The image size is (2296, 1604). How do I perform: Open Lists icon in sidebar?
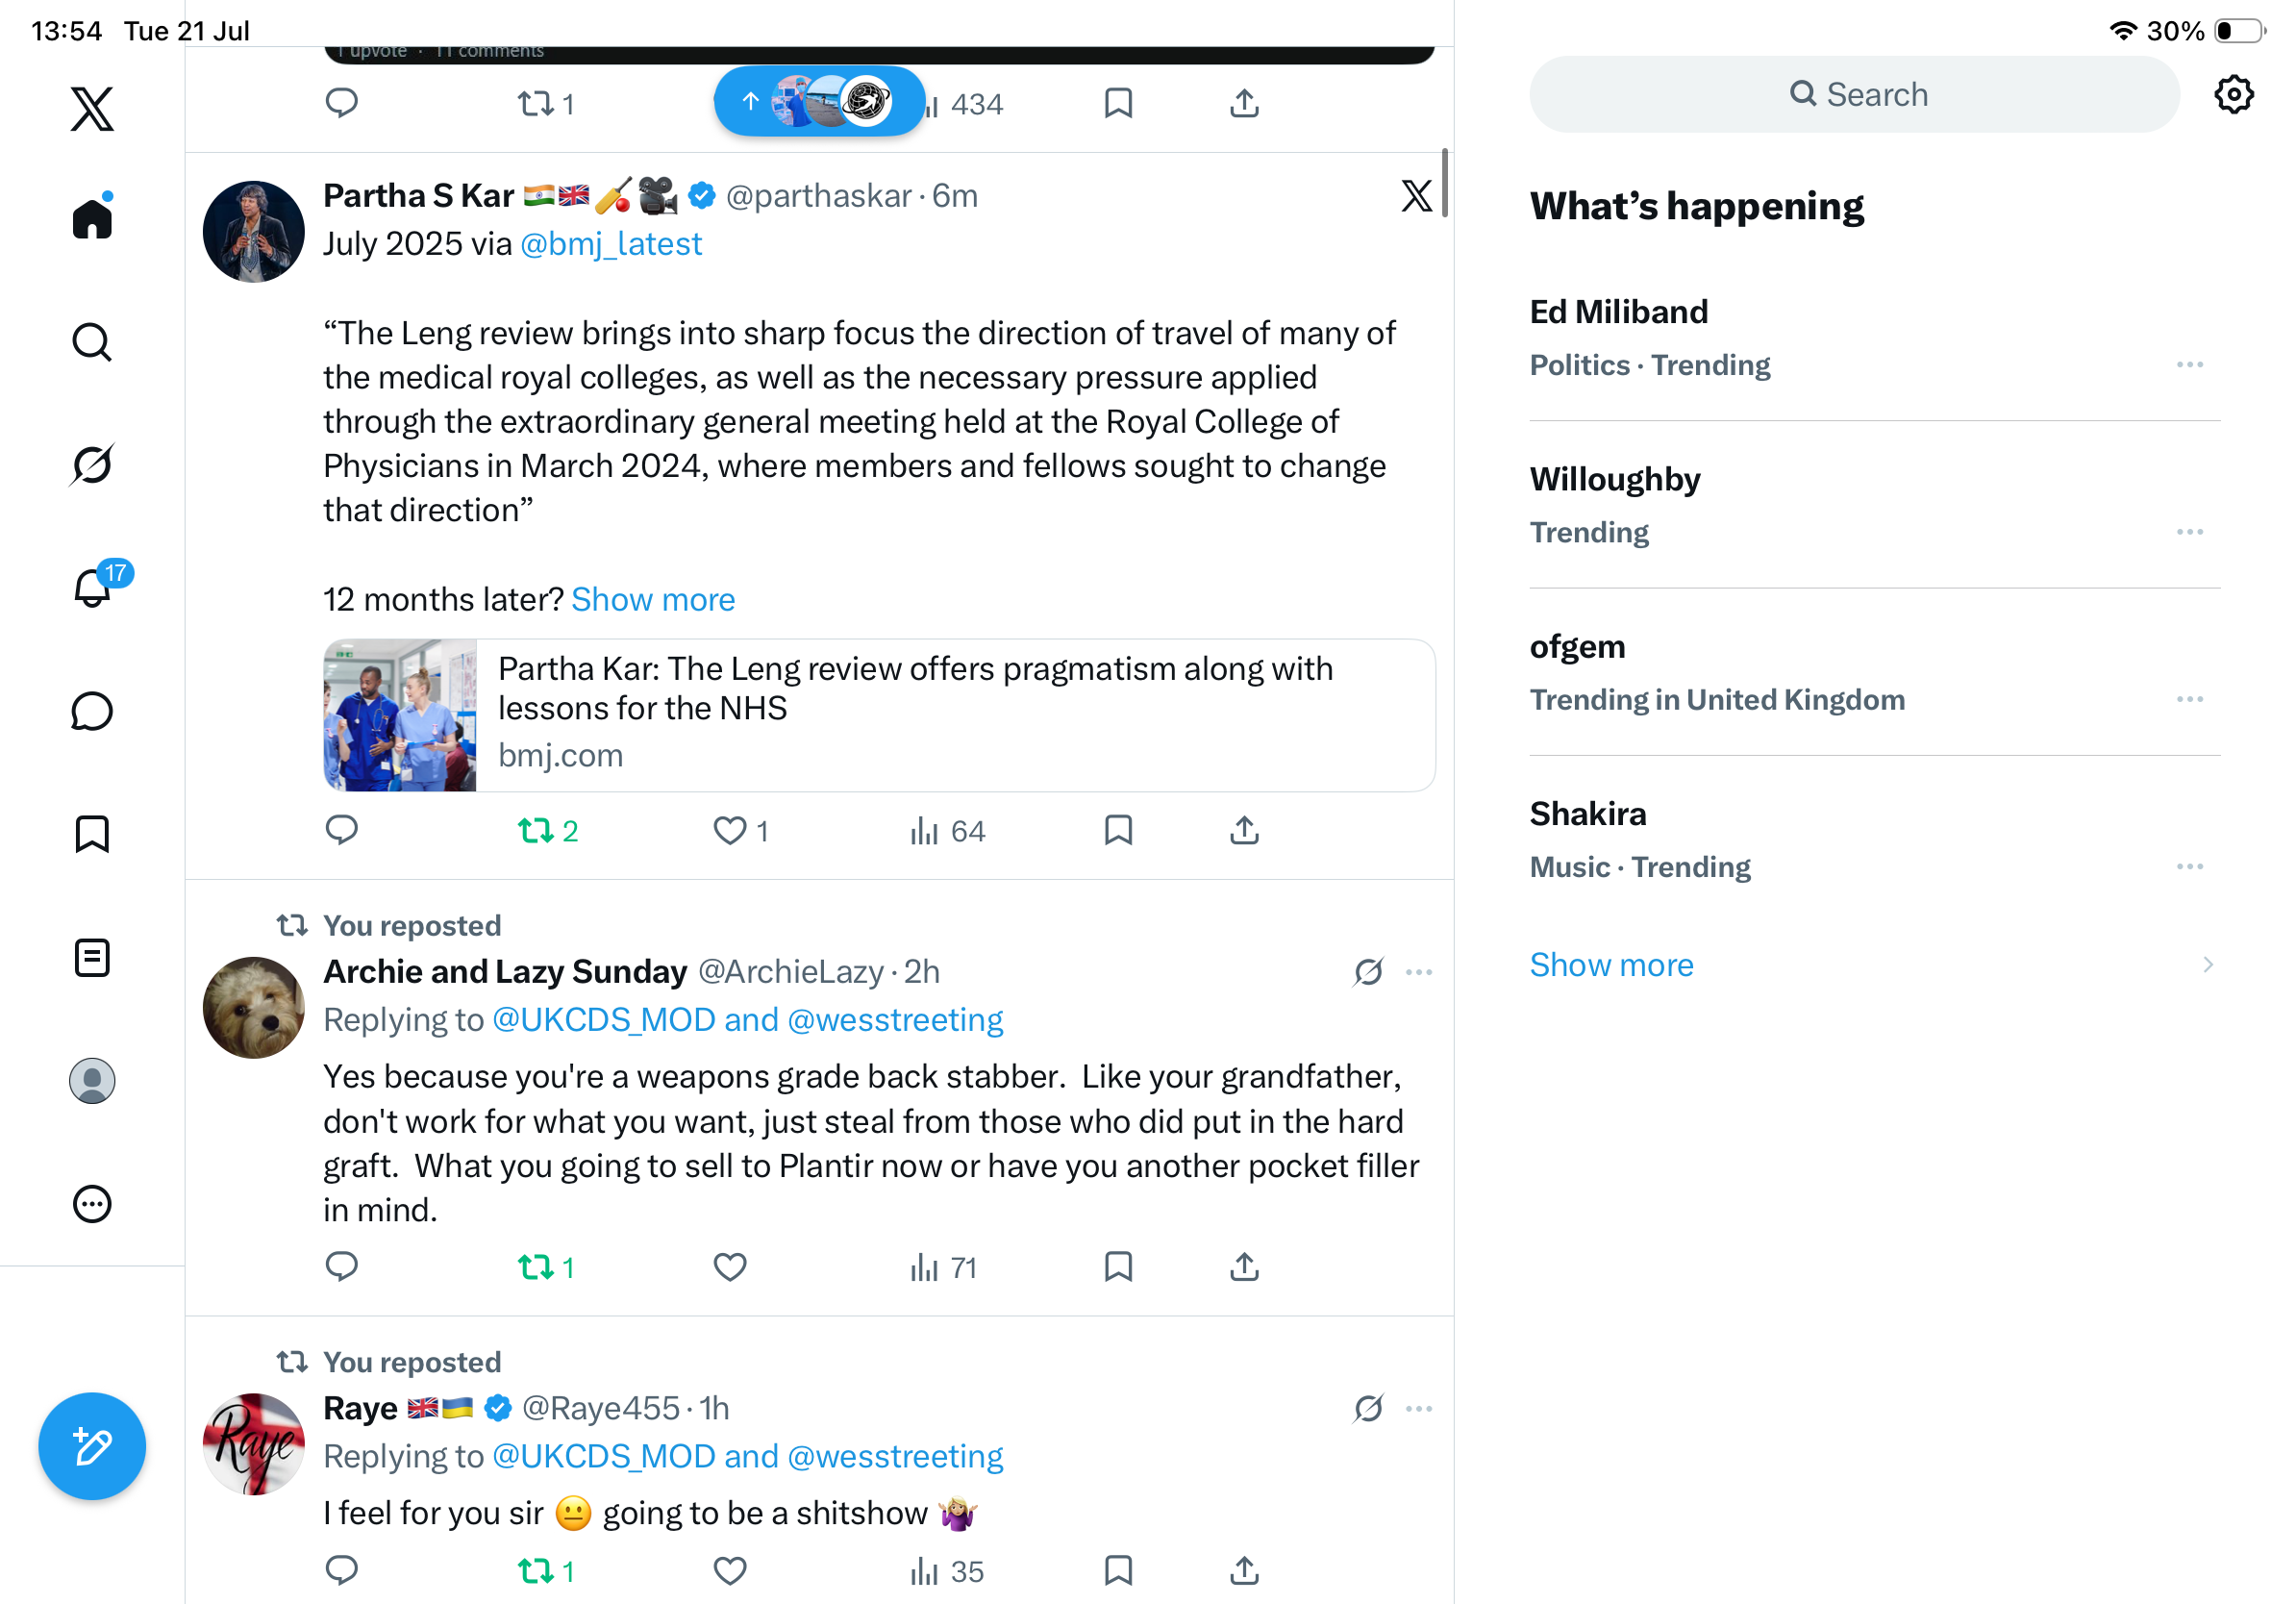click(92, 958)
